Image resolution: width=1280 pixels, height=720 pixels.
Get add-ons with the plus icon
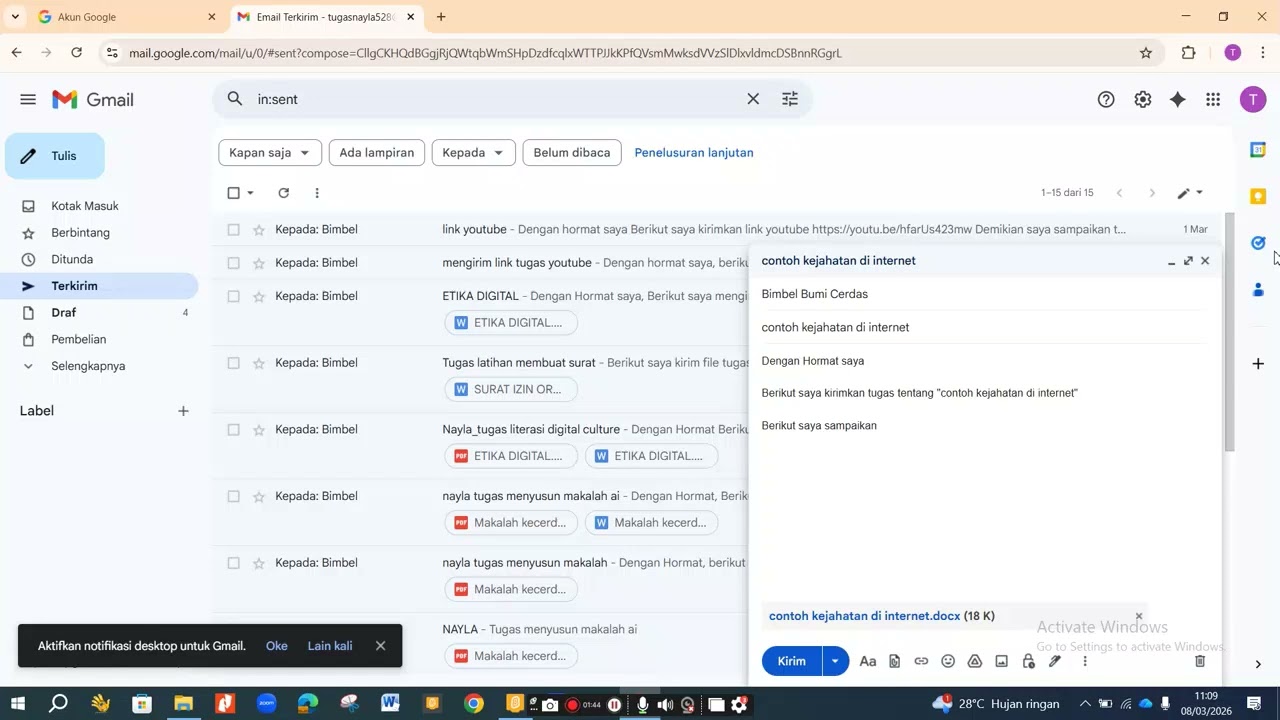tap(1258, 363)
